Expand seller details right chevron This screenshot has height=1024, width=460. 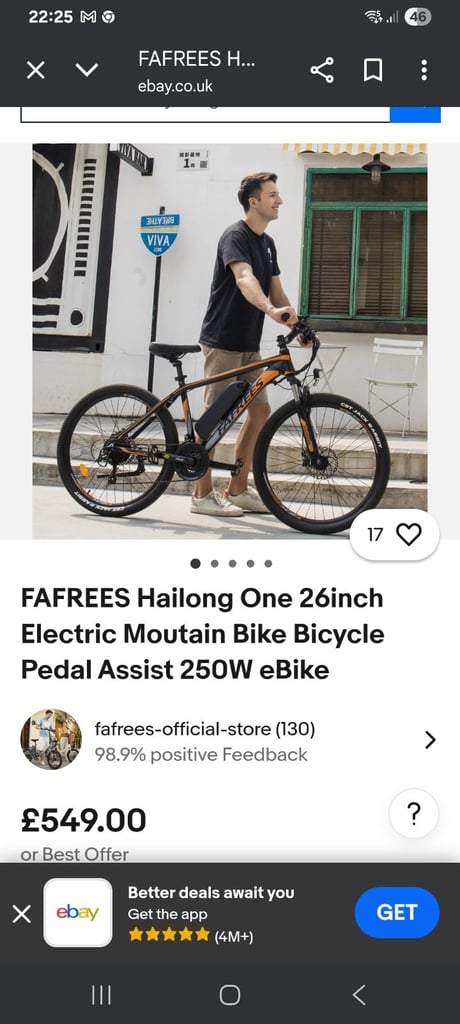tap(430, 740)
